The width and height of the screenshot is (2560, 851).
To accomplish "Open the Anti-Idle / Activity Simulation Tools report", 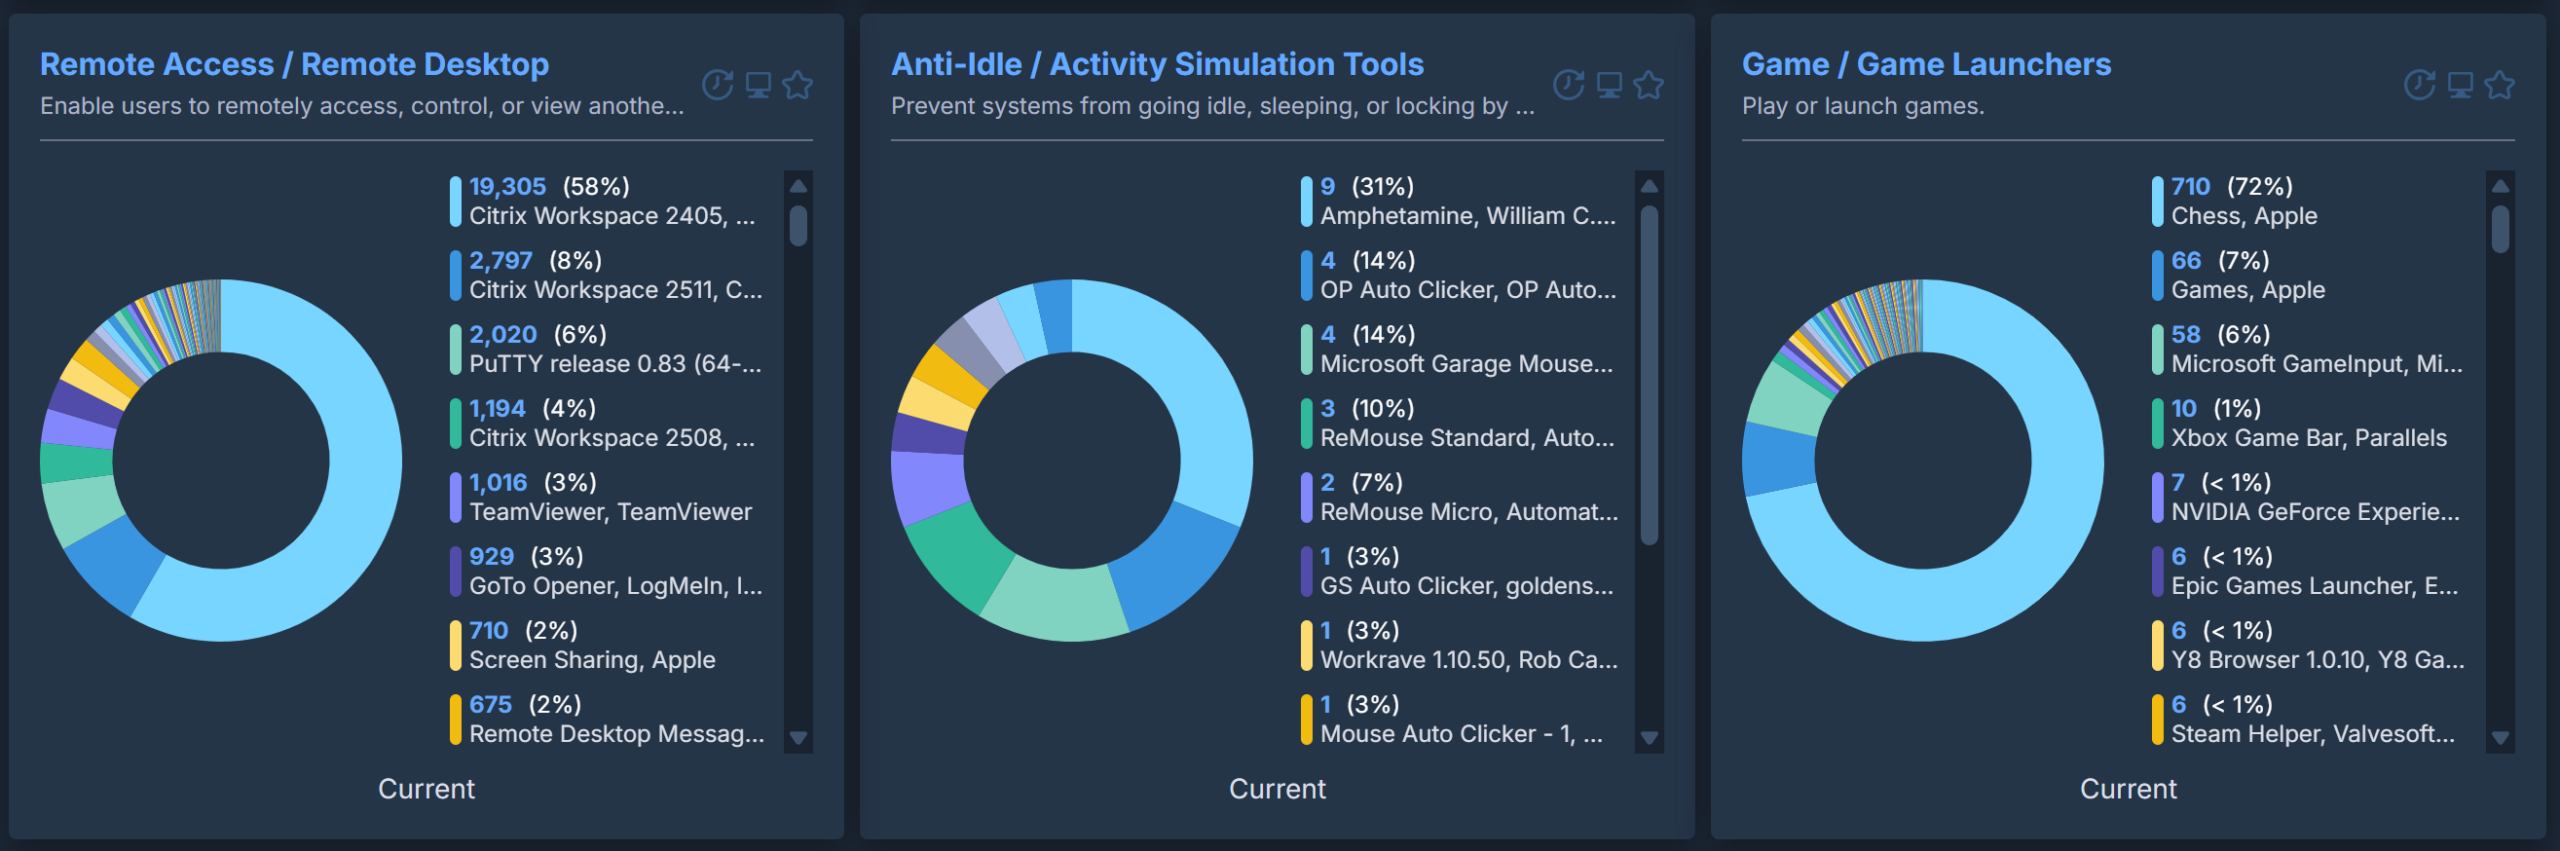I will point(1157,63).
